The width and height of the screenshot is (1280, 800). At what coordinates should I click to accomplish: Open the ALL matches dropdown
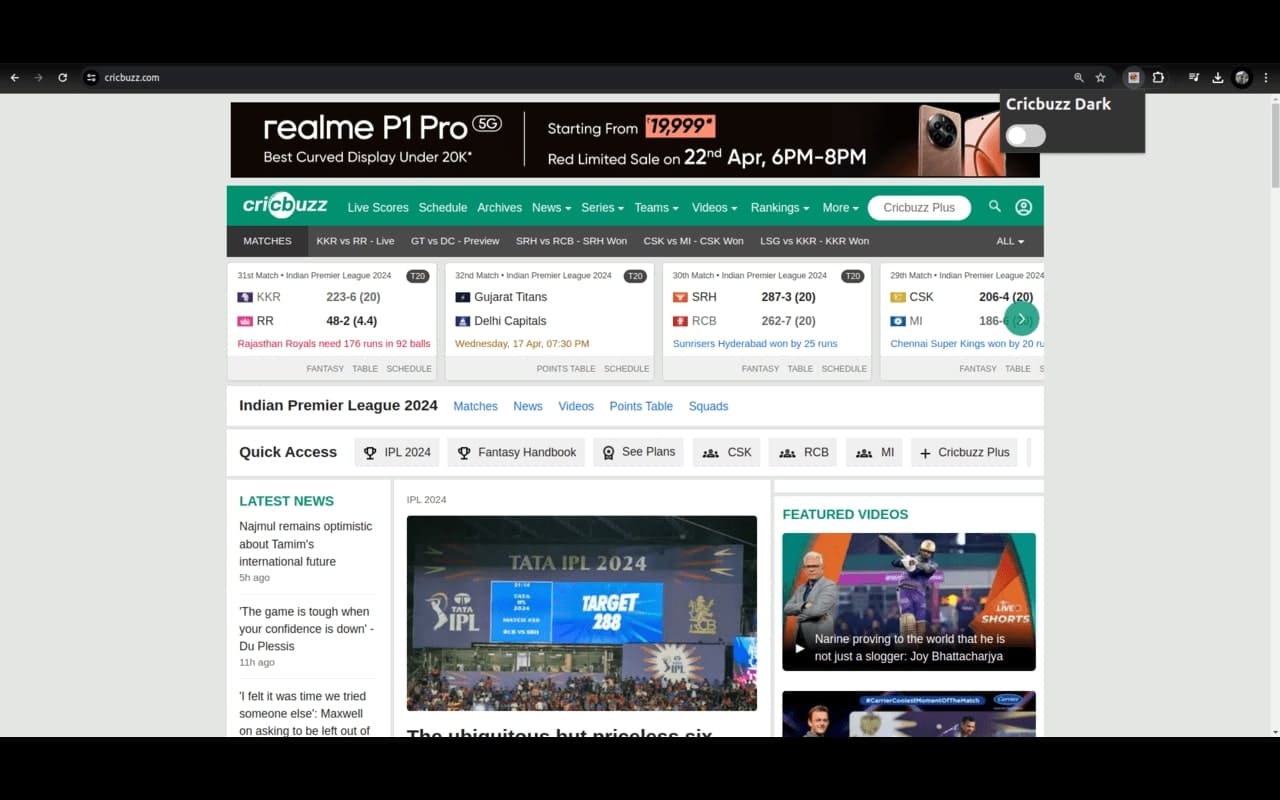tap(1010, 241)
